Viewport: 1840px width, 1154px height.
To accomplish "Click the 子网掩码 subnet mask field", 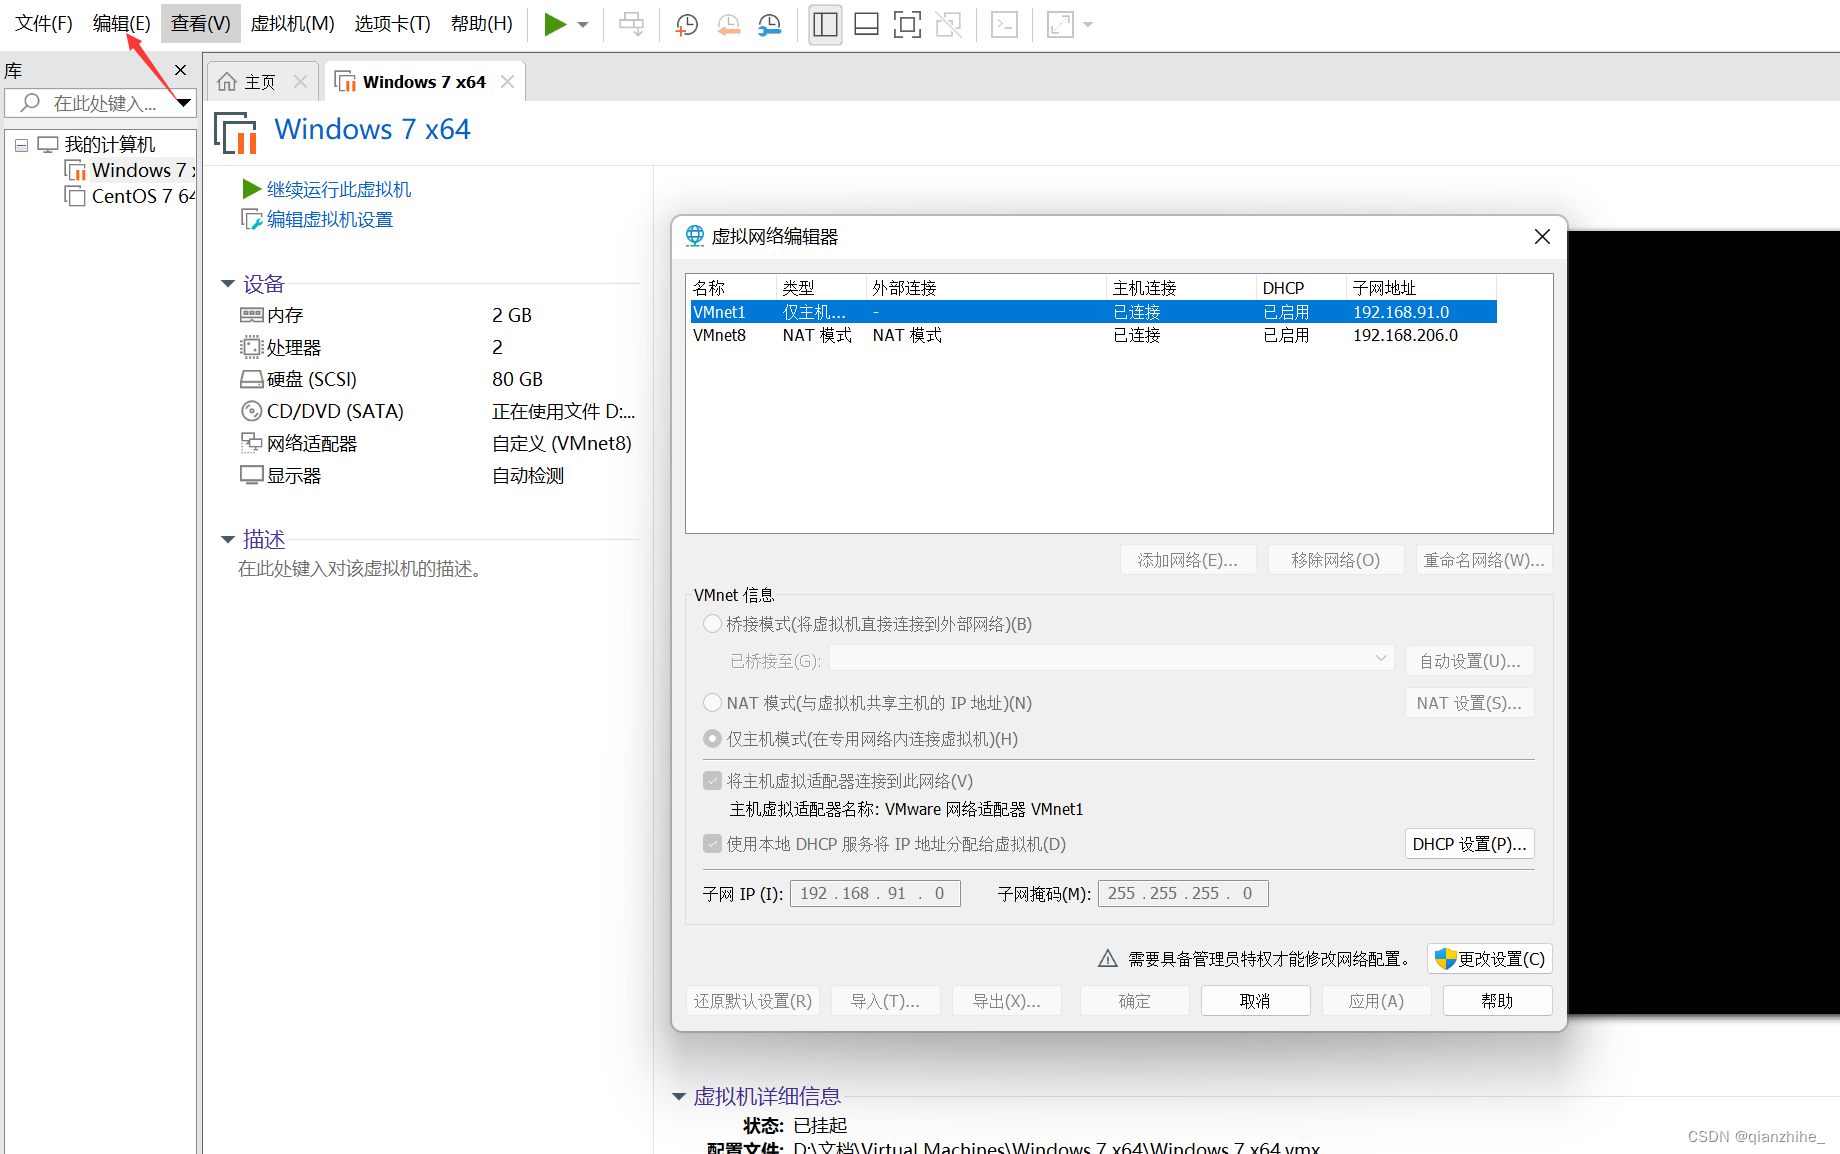I will 1183,893.
